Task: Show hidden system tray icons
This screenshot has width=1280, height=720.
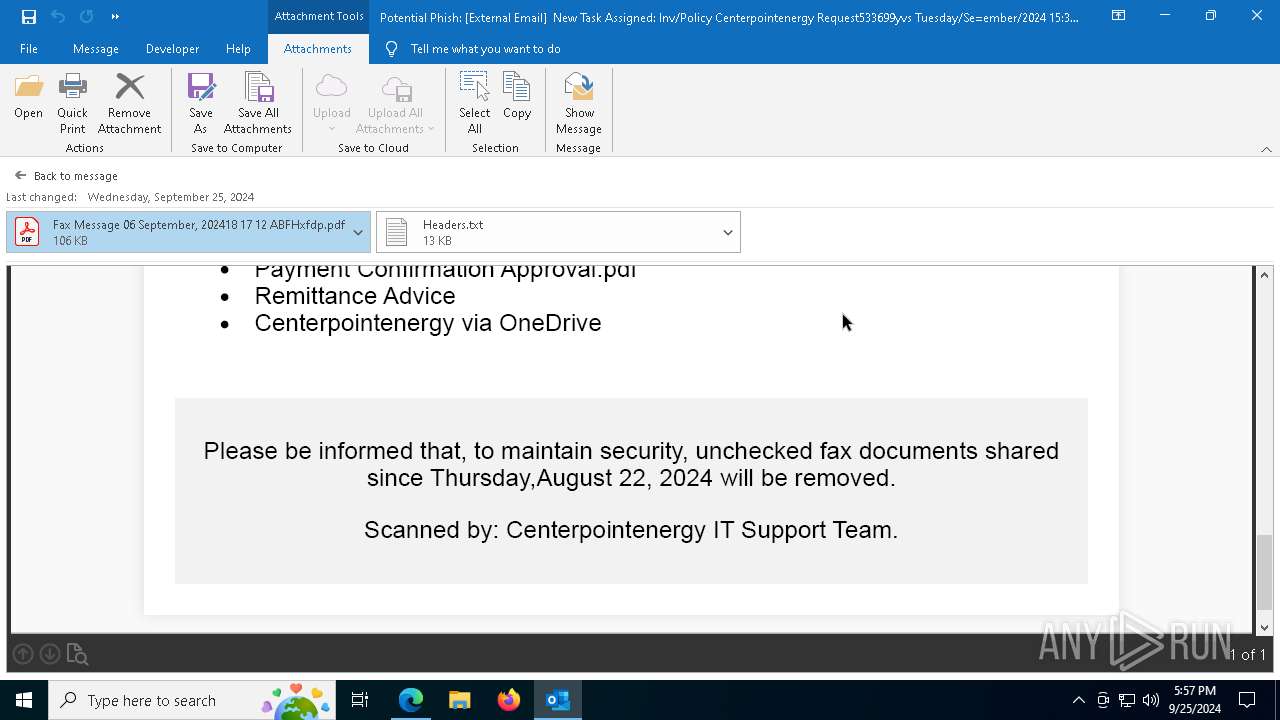Action: [x=1078, y=700]
